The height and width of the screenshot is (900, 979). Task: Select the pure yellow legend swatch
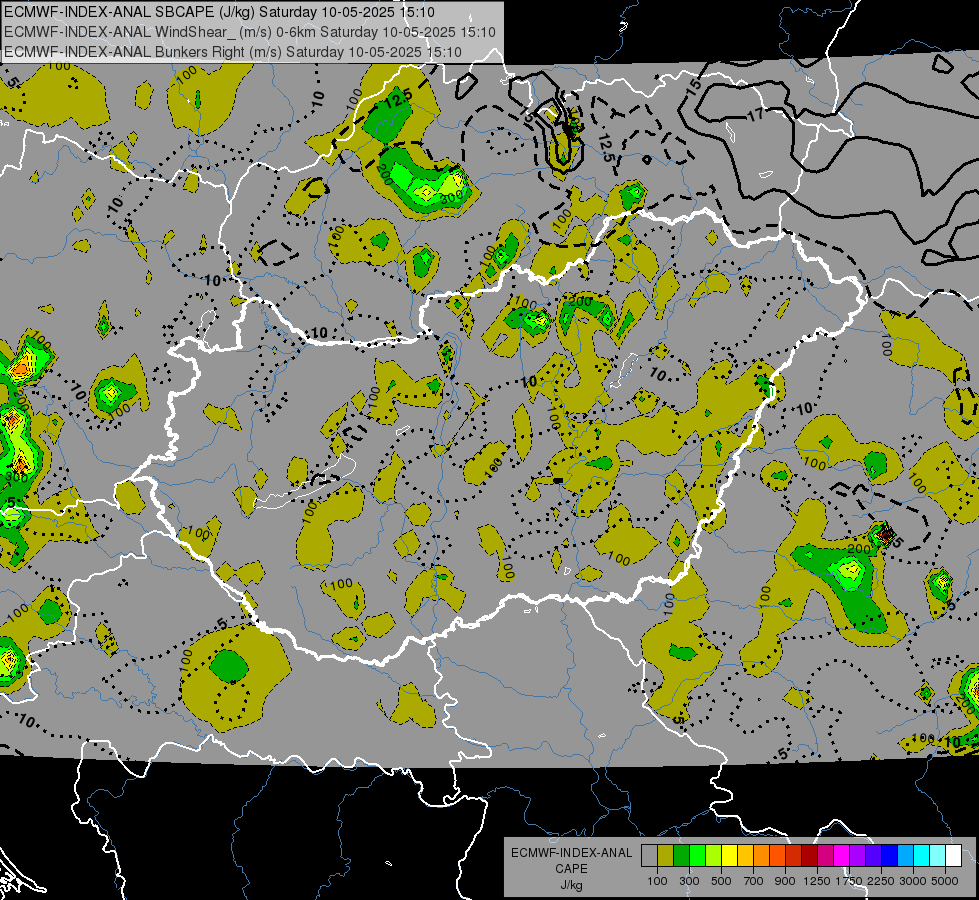coord(729,856)
